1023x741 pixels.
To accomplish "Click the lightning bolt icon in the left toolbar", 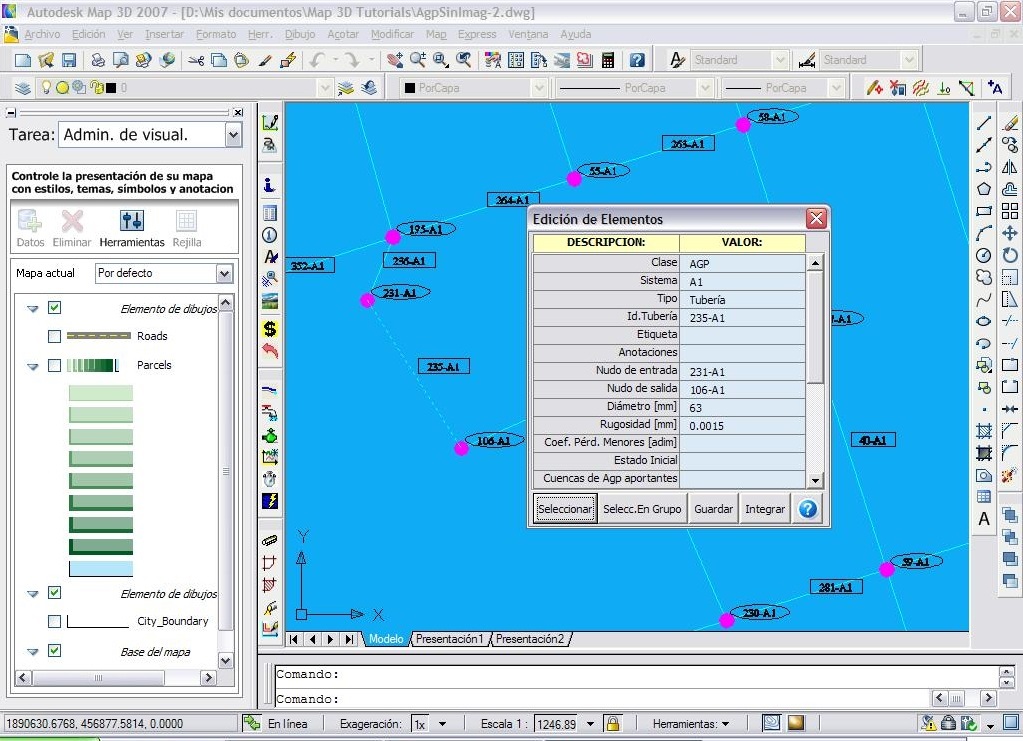I will coord(269,500).
